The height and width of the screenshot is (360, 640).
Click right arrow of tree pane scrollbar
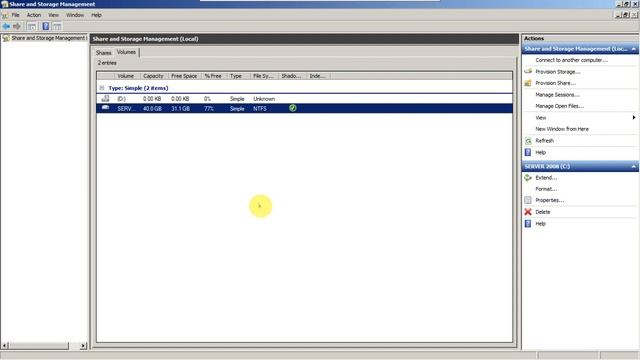point(83,346)
